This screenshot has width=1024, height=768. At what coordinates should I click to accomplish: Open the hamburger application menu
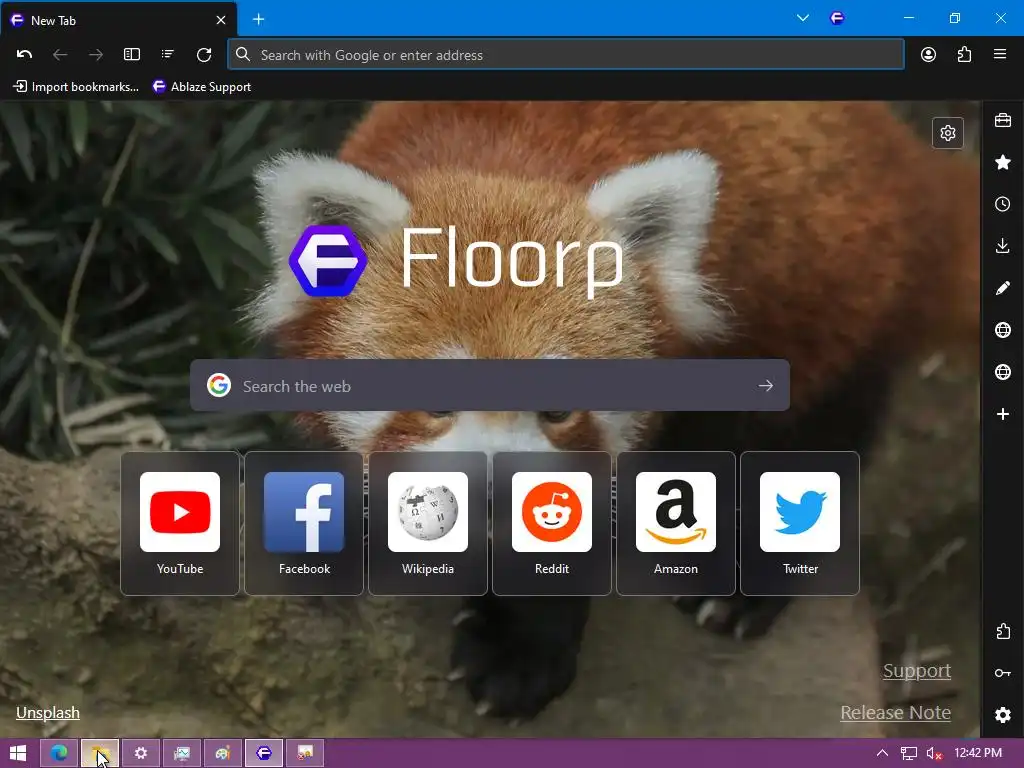pos(1000,55)
